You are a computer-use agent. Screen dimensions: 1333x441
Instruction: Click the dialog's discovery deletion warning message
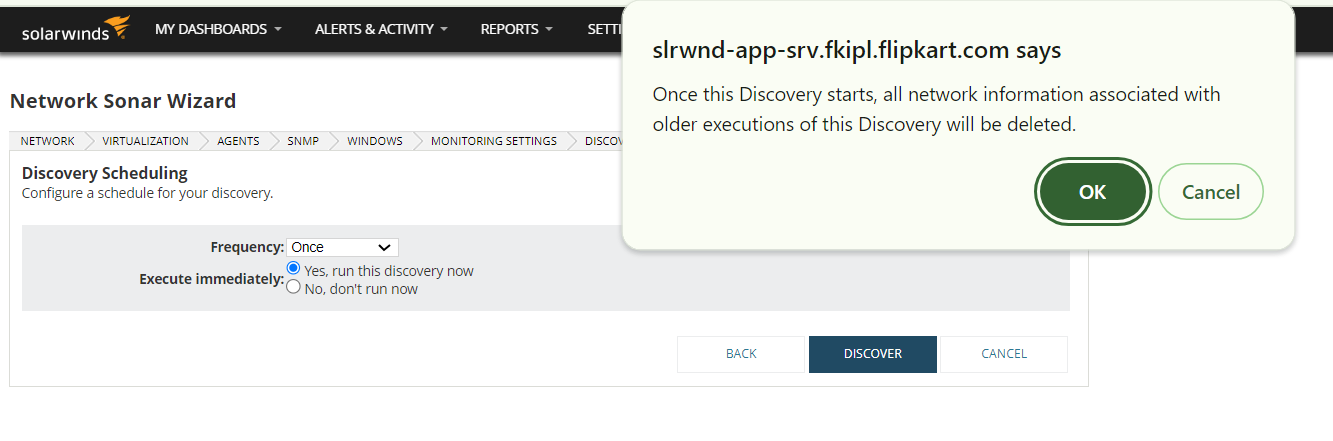tap(936, 110)
